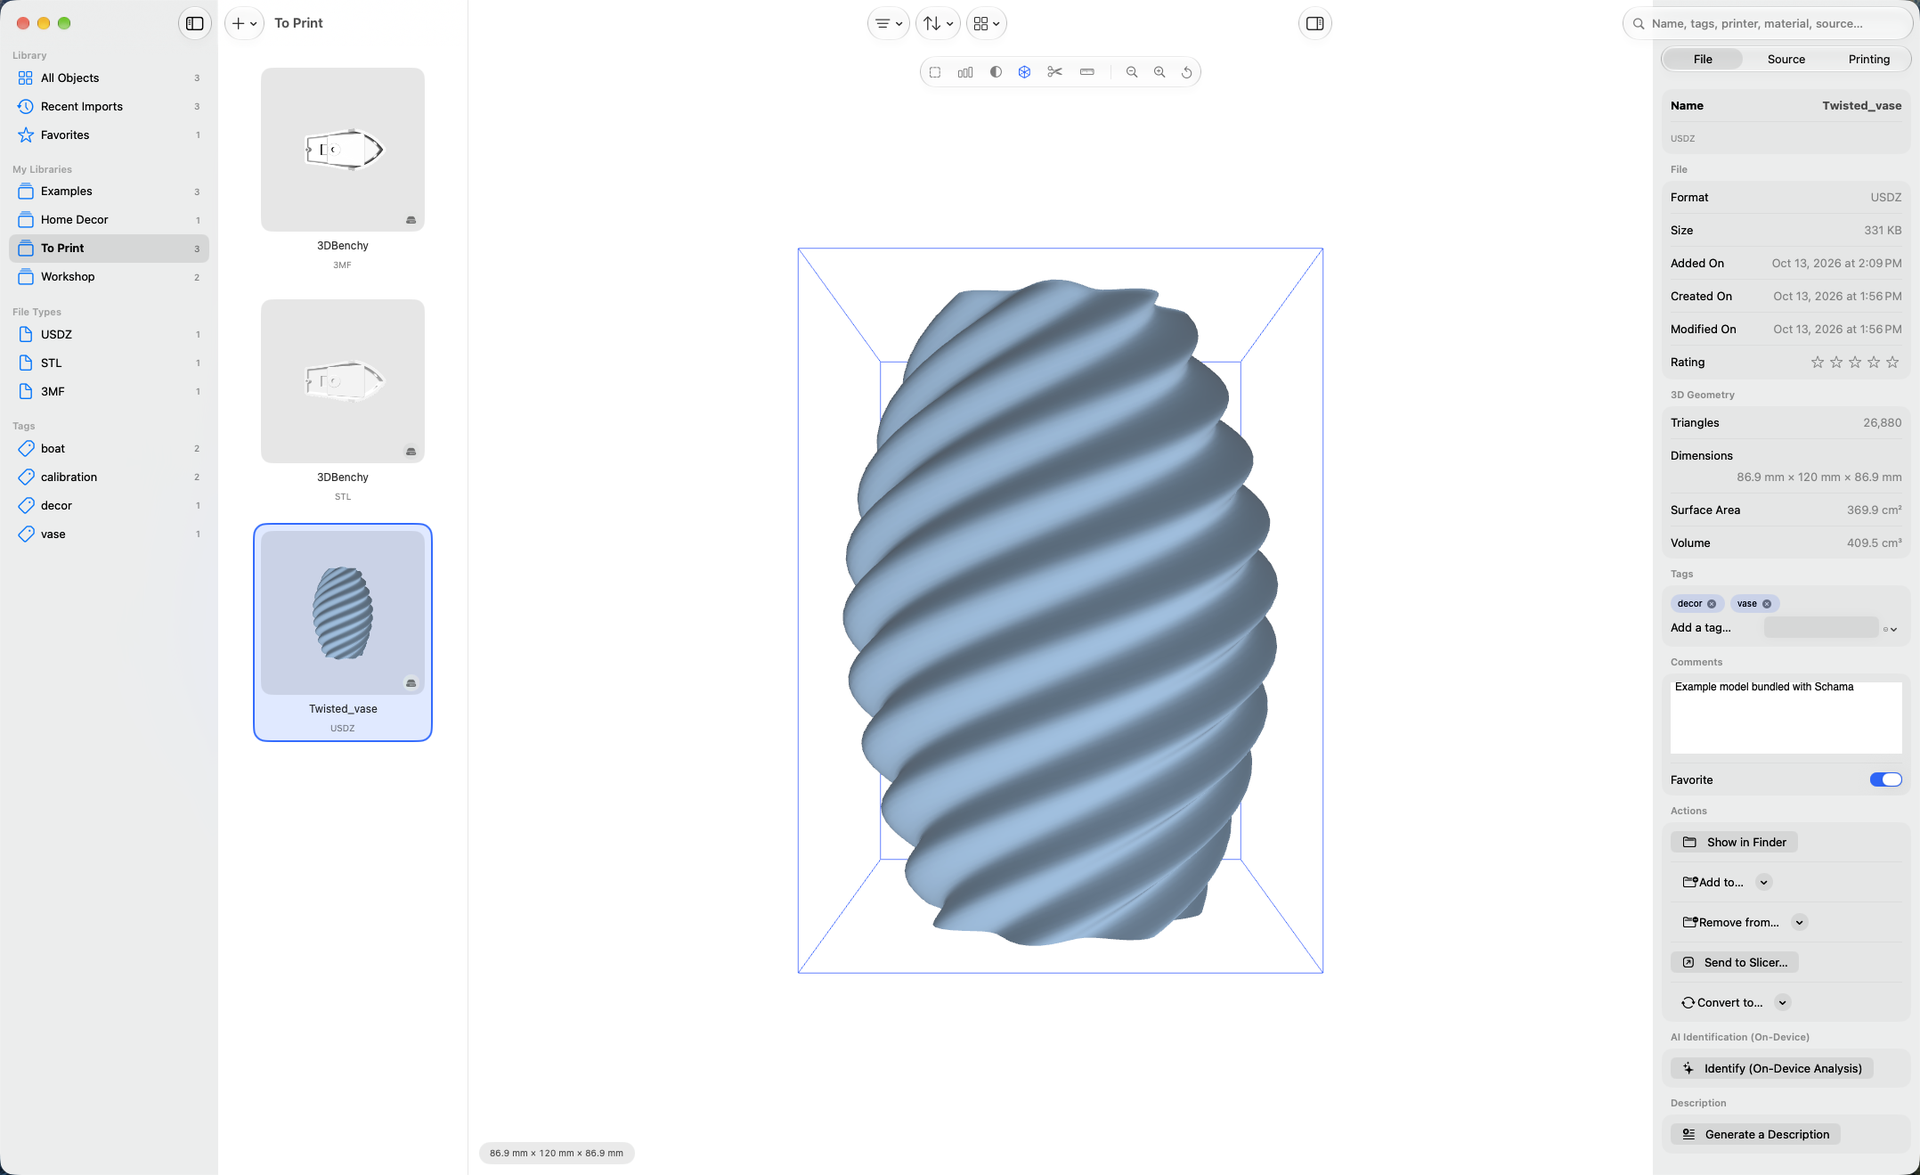The image size is (1920, 1175).
Task: Click Identify (On-Device Analysis)
Action: [x=1771, y=1068]
